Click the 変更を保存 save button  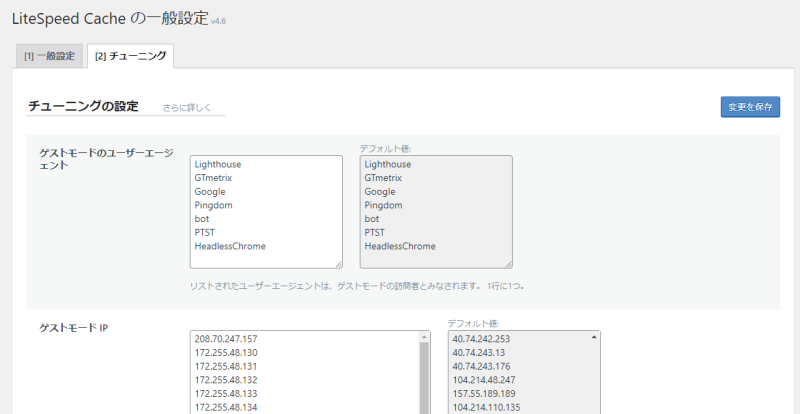point(749,107)
